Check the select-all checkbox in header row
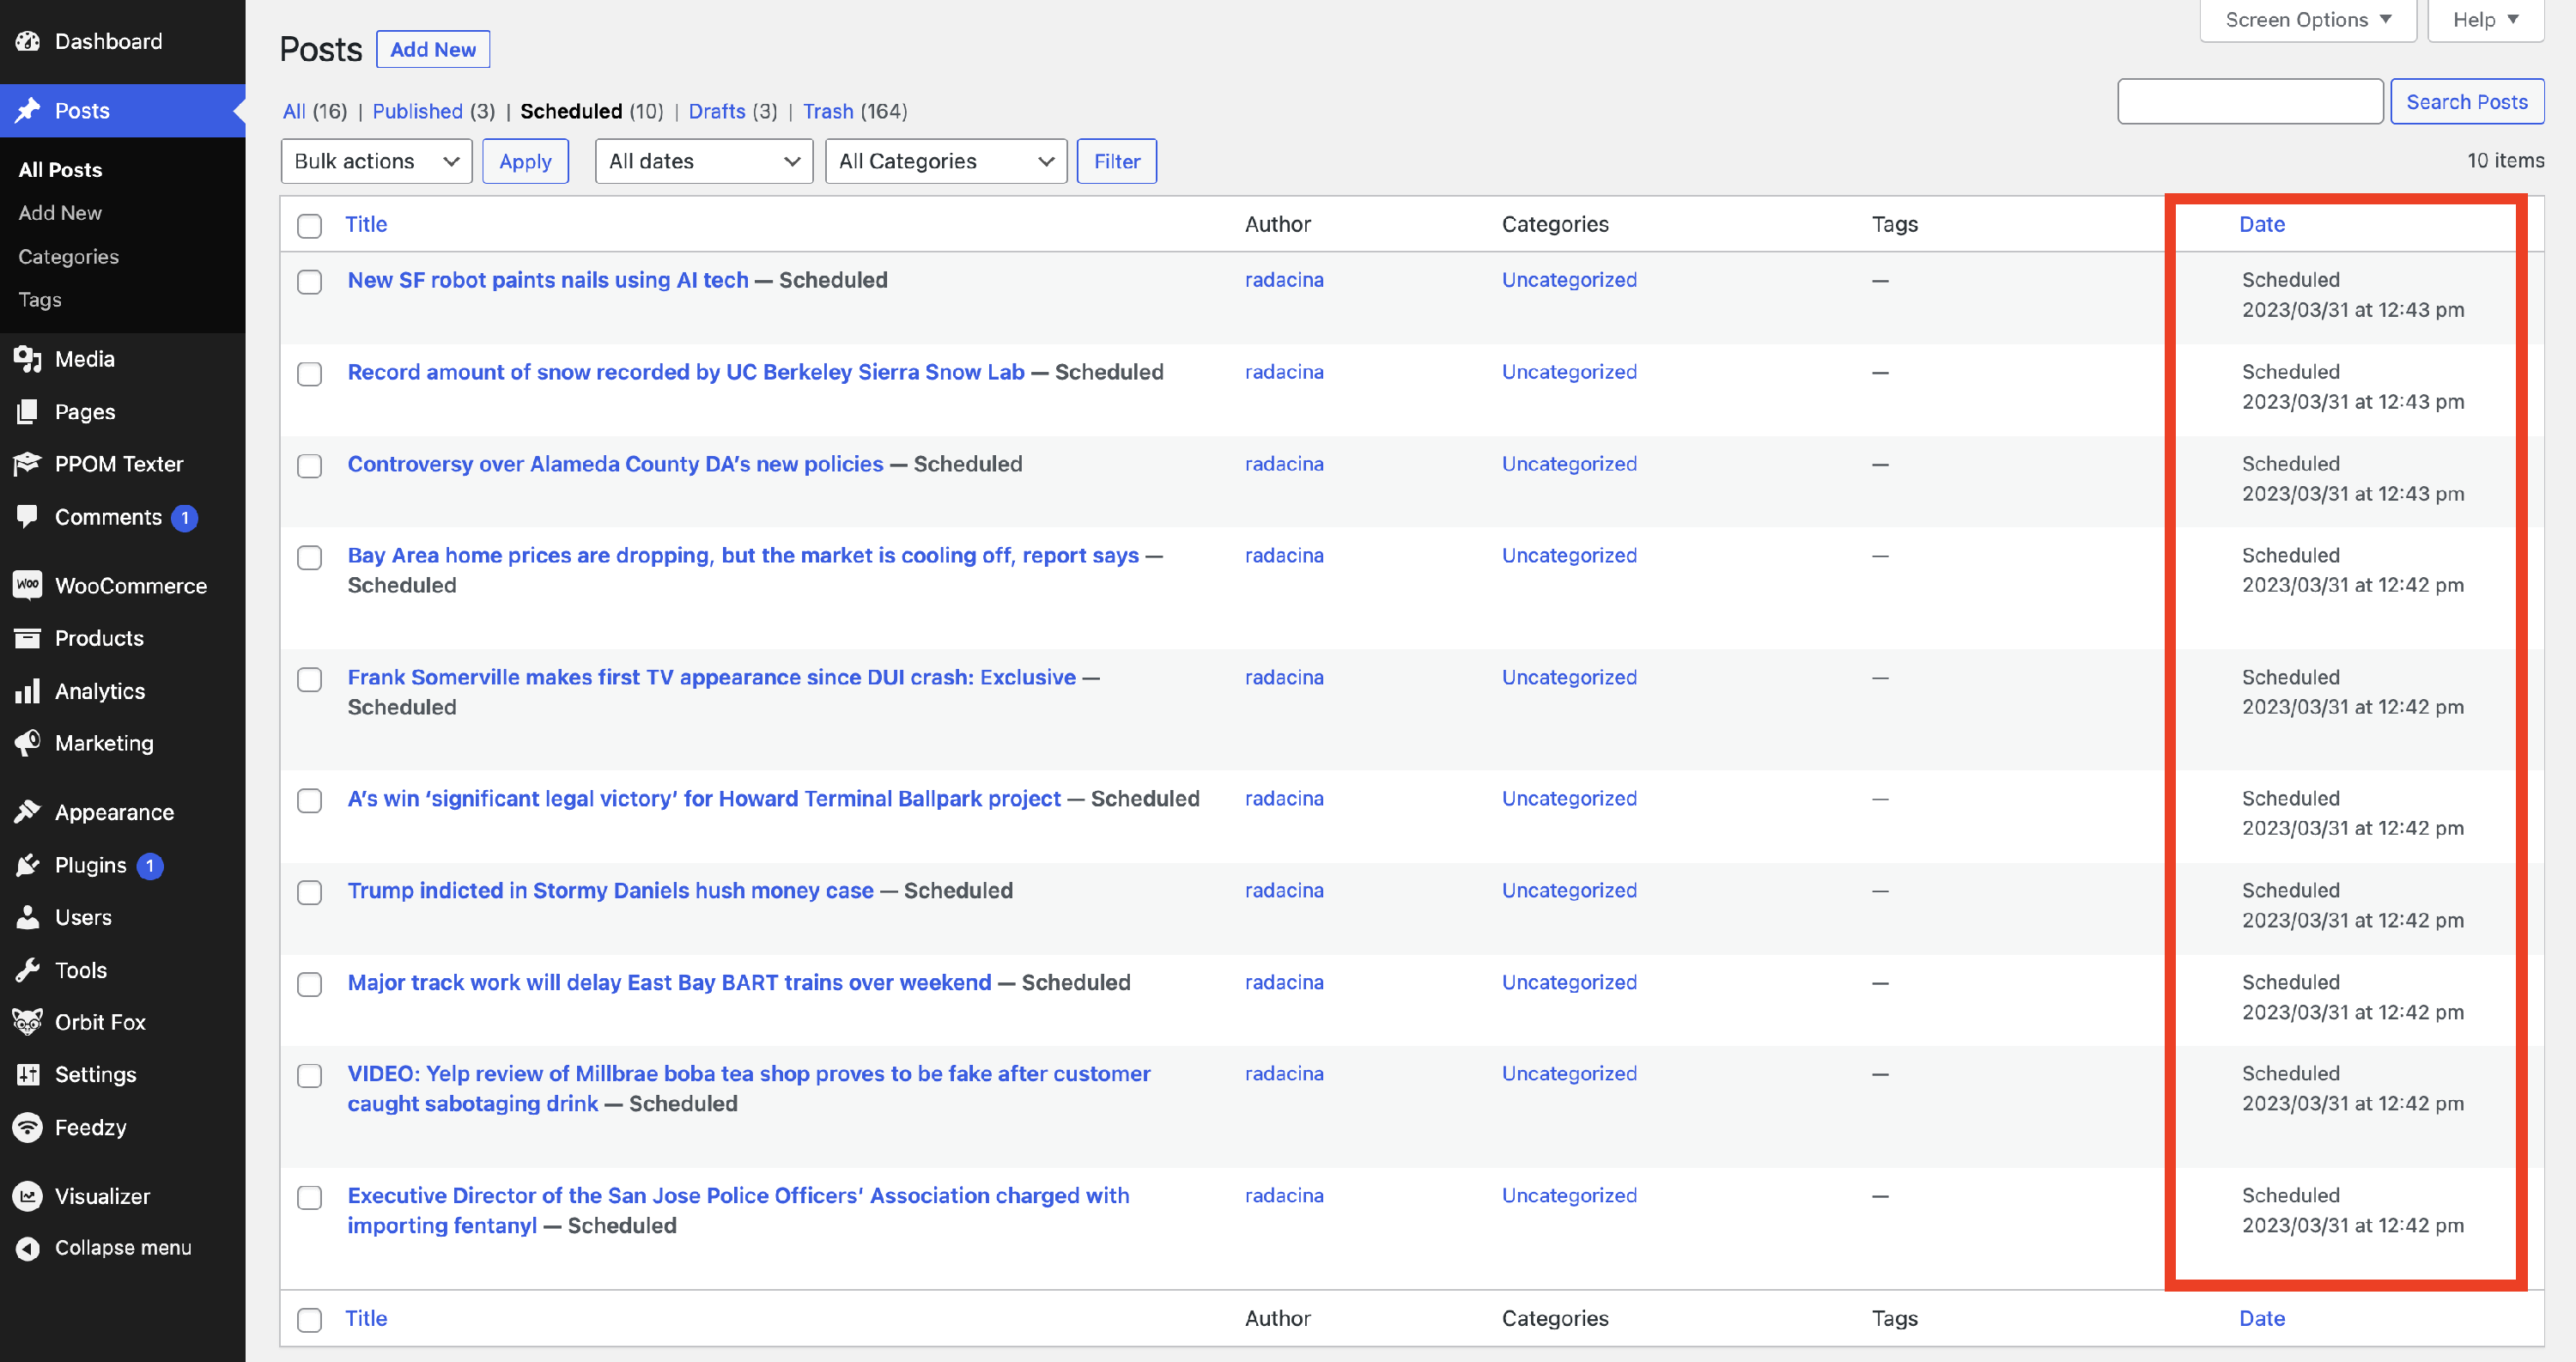Viewport: 2576px width, 1362px height. [310, 226]
